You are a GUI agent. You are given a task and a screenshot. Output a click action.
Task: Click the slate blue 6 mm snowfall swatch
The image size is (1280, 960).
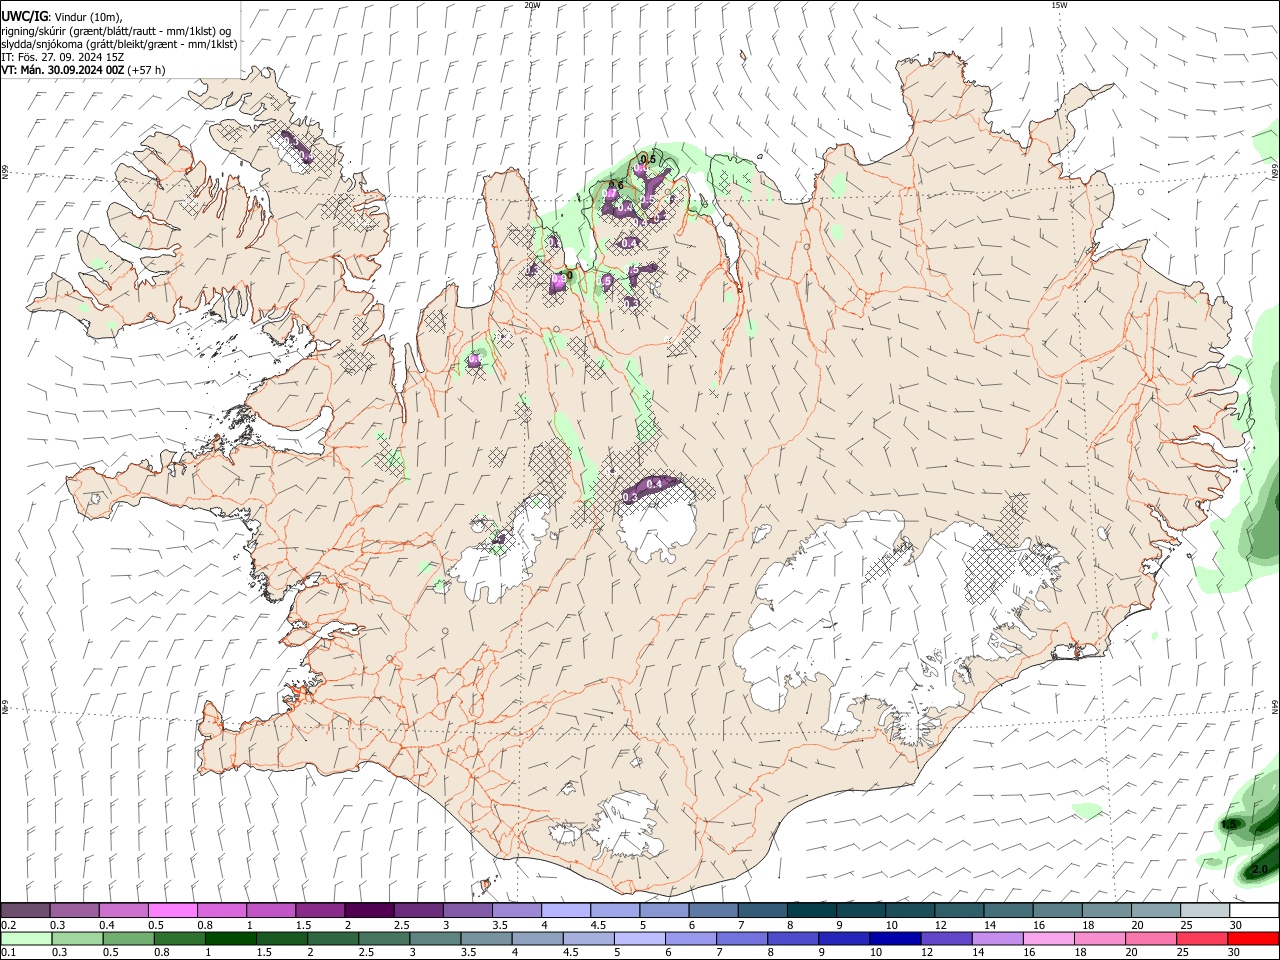coord(713,911)
